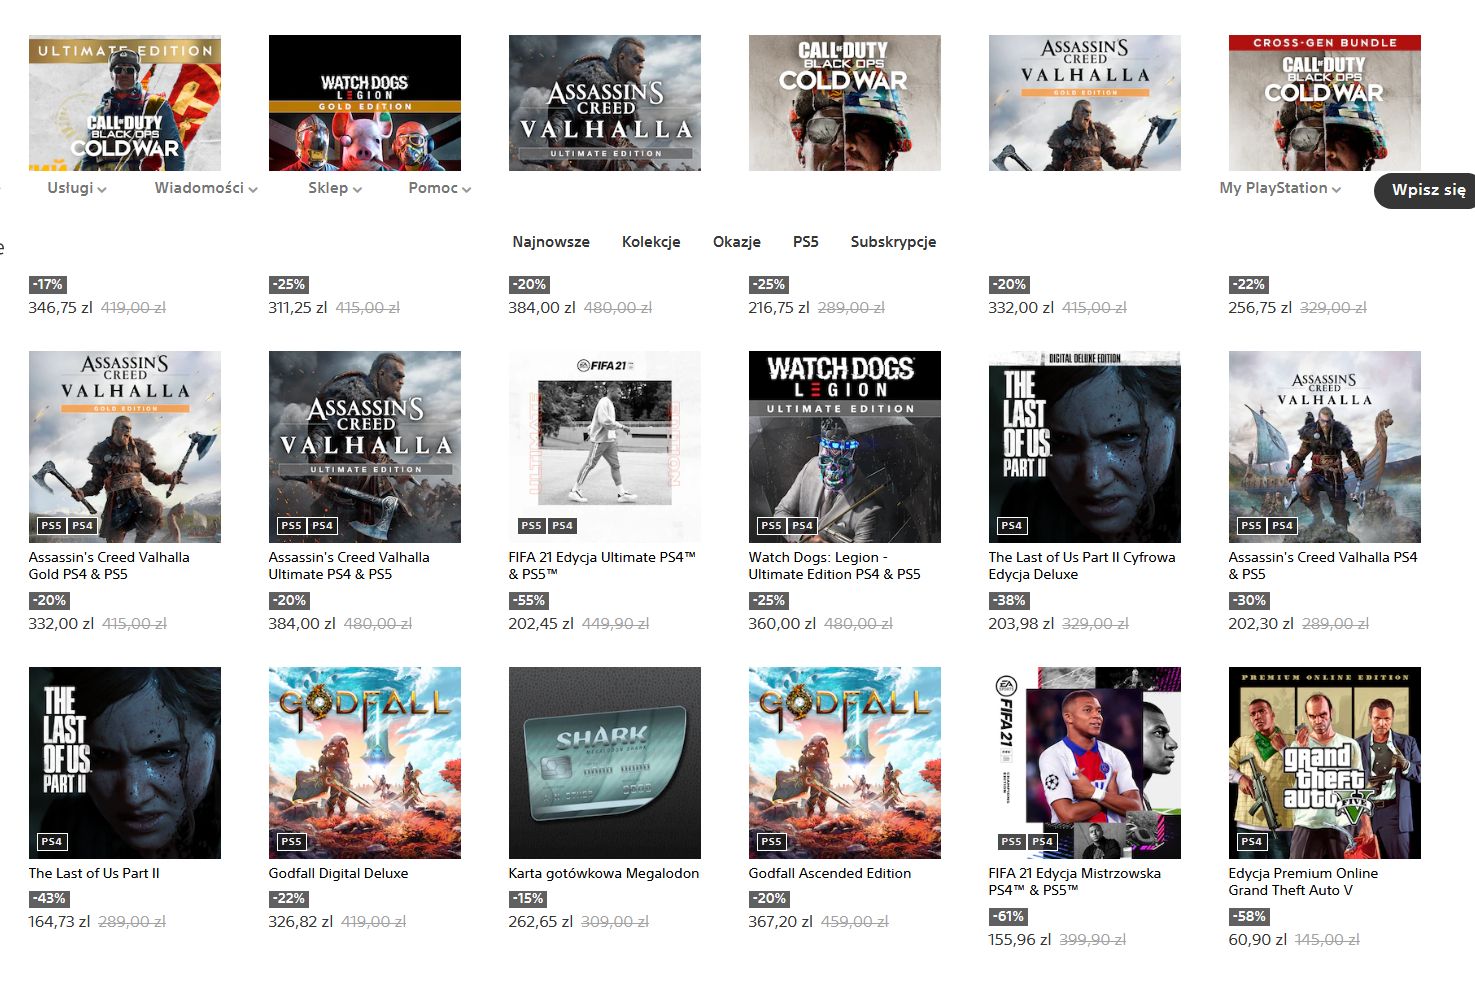This screenshot has height=981, width=1475.
Task: Open the FIFA 21 Edycja Mistrzowska cover
Action: pyautogui.click(x=1084, y=762)
